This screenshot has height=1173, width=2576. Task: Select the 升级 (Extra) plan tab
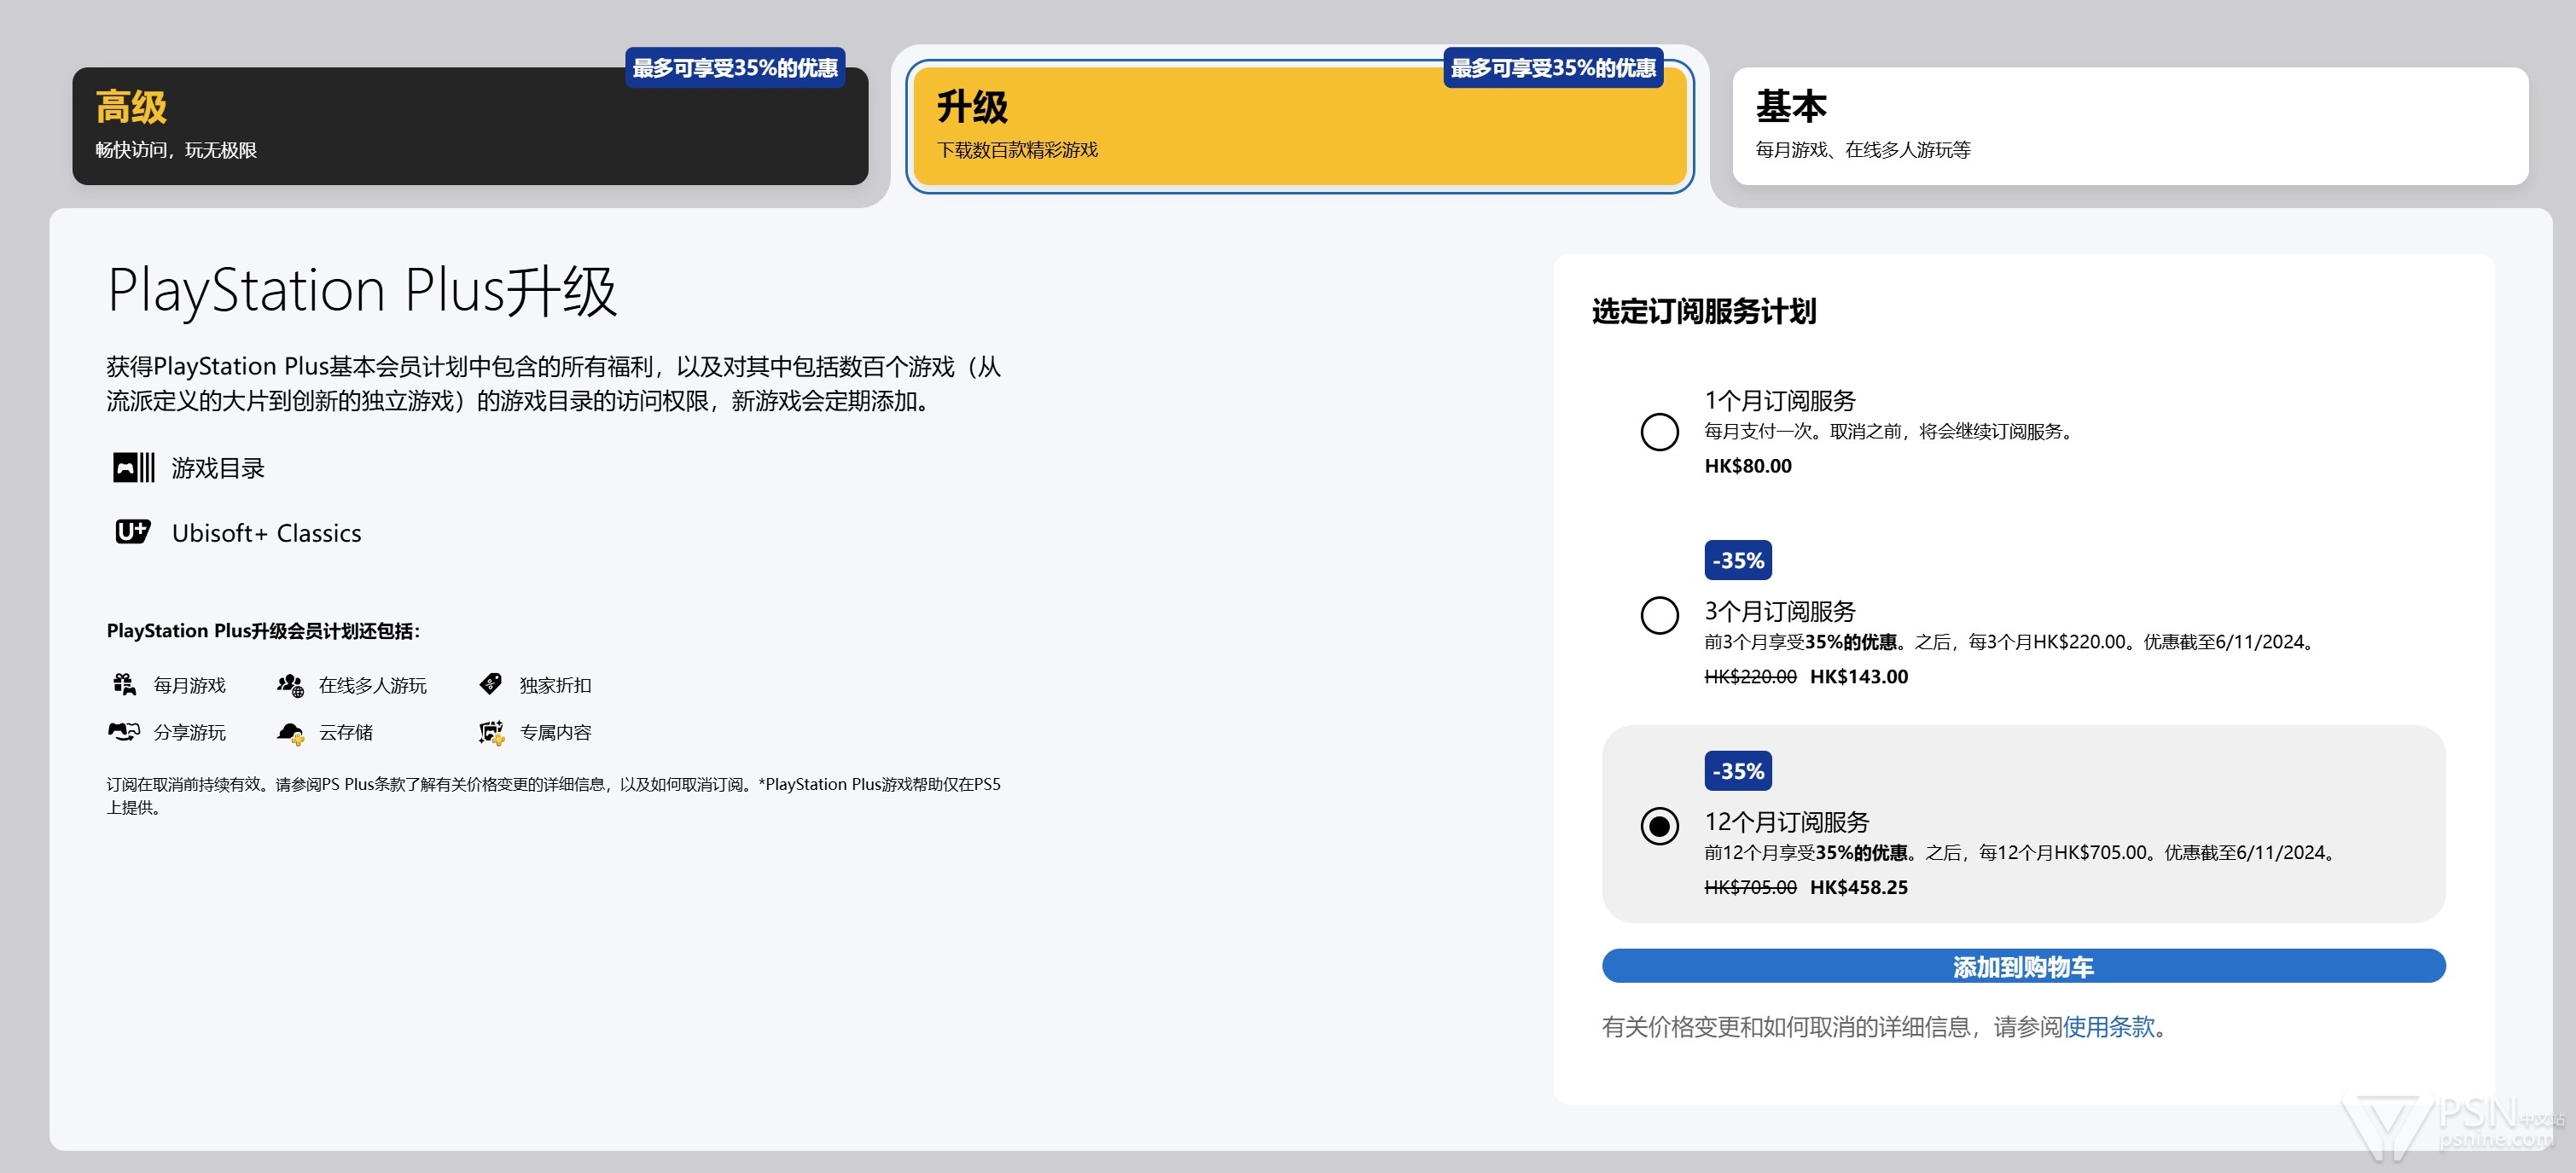pos(1300,126)
